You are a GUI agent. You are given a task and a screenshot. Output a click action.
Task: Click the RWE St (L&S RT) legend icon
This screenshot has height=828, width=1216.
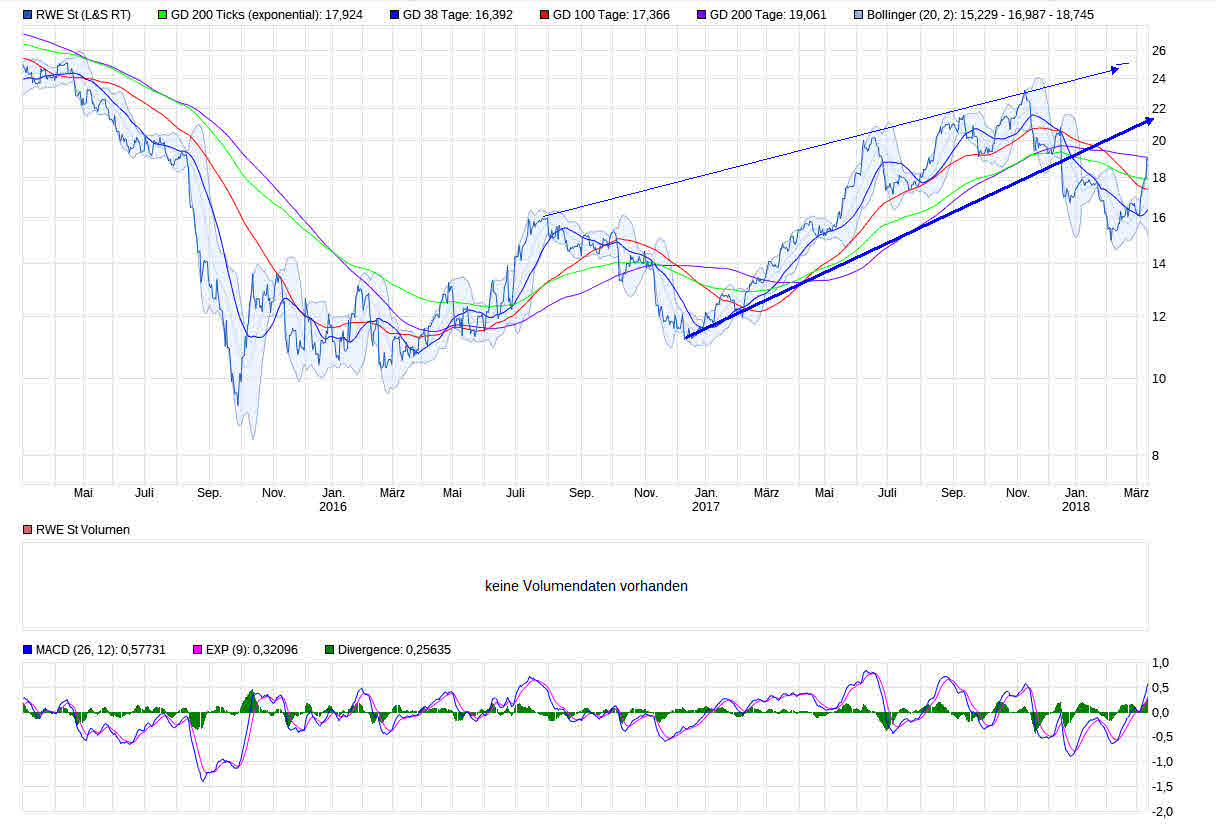[27, 14]
